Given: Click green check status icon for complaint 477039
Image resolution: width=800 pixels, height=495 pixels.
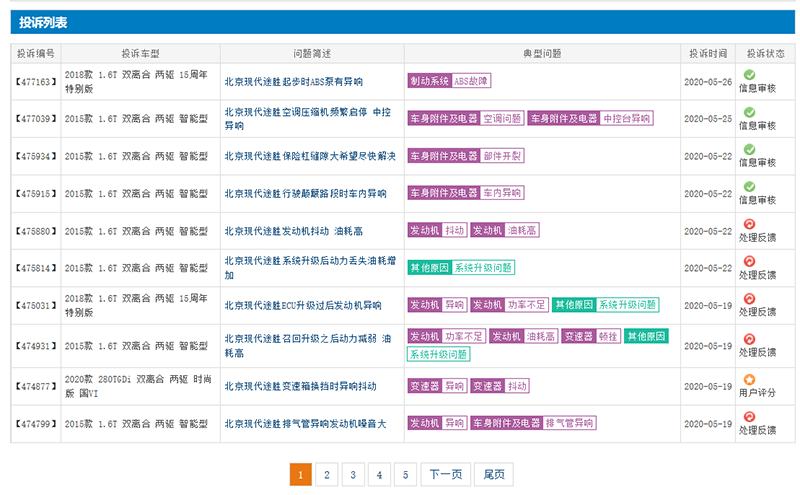Looking at the screenshot, I should click(749, 112).
